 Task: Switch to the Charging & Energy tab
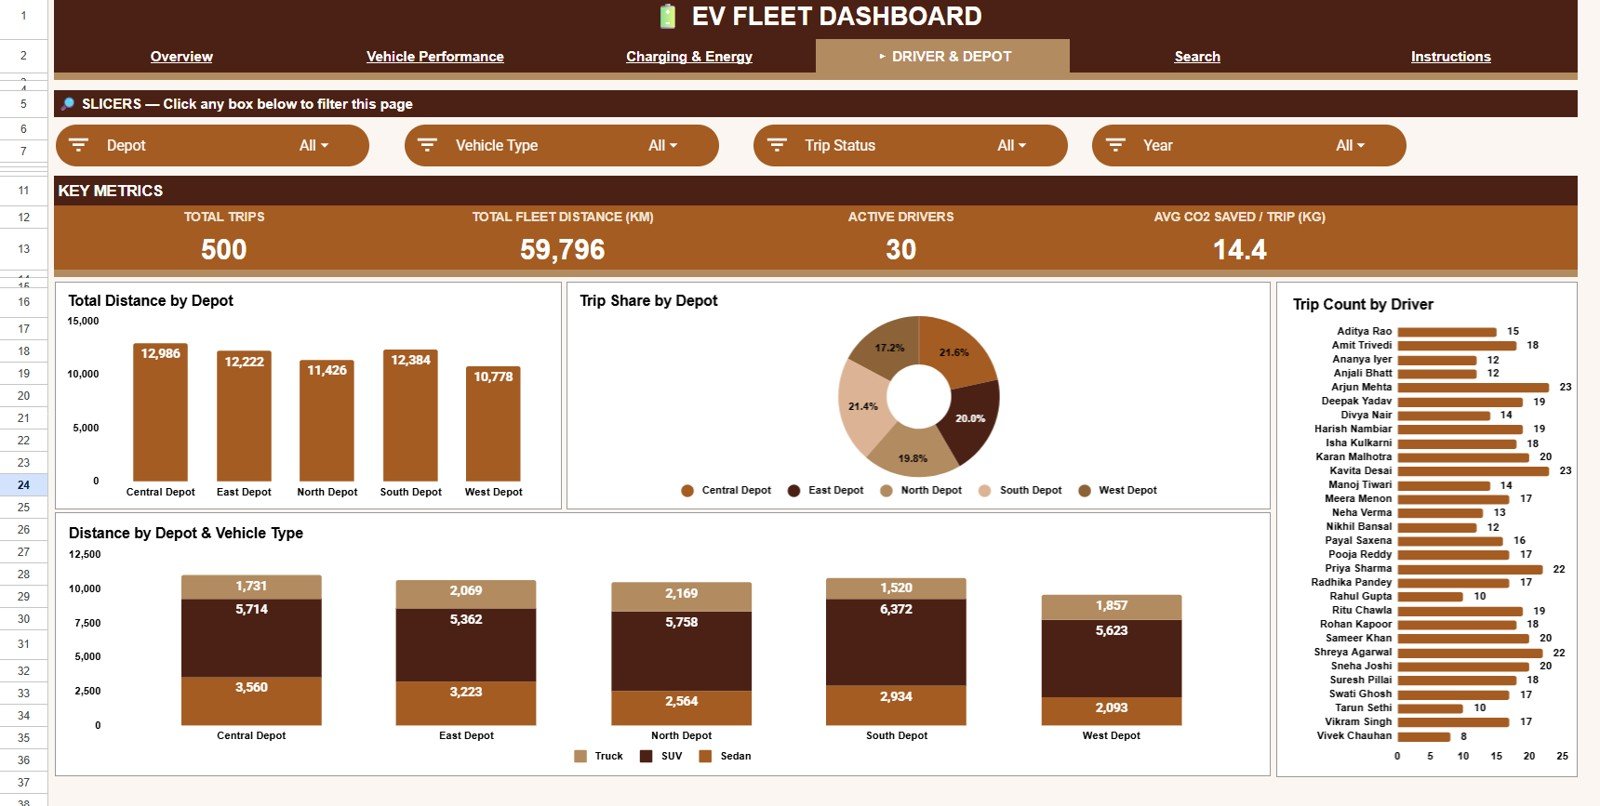[689, 57]
